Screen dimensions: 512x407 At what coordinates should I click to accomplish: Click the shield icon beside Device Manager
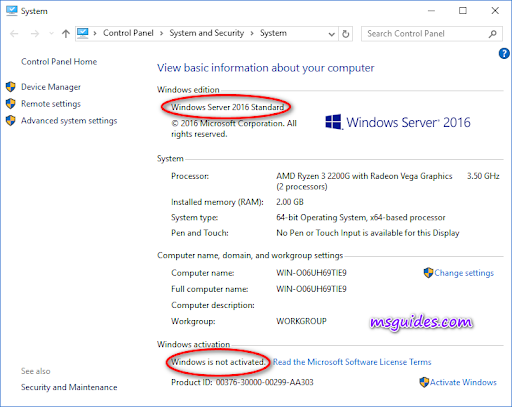click(11, 87)
